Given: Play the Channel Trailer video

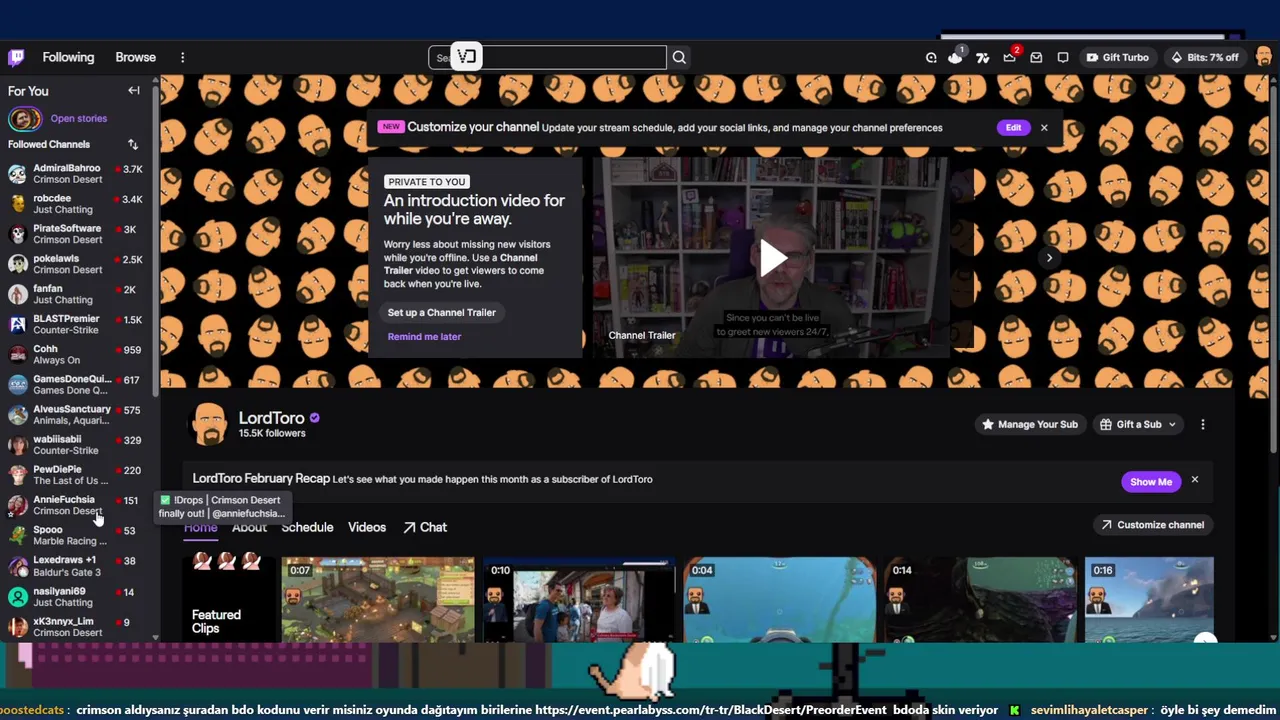Looking at the screenshot, I should (772, 258).
